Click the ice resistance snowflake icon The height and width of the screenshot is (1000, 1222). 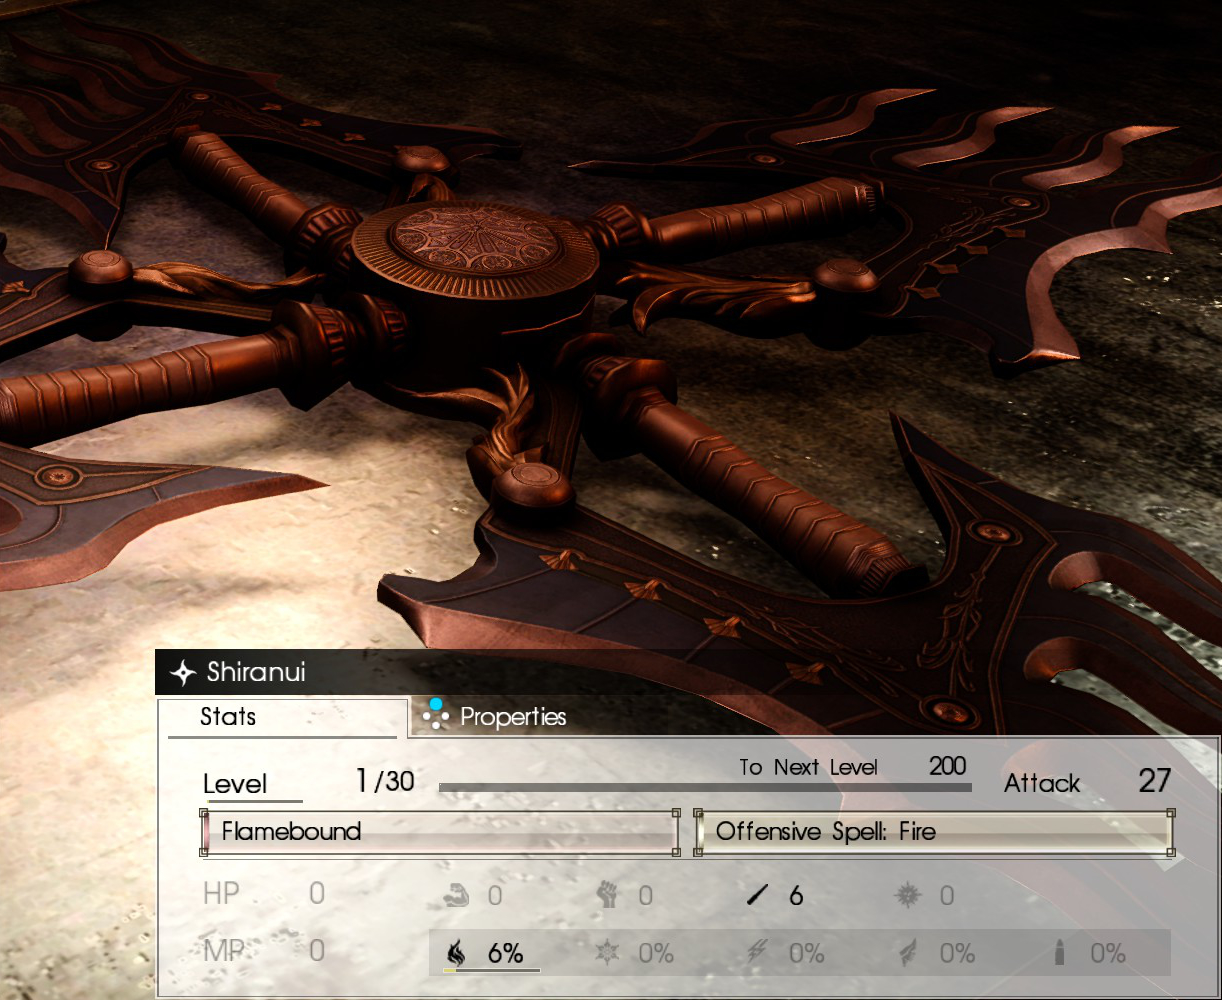tap(607, 953)
